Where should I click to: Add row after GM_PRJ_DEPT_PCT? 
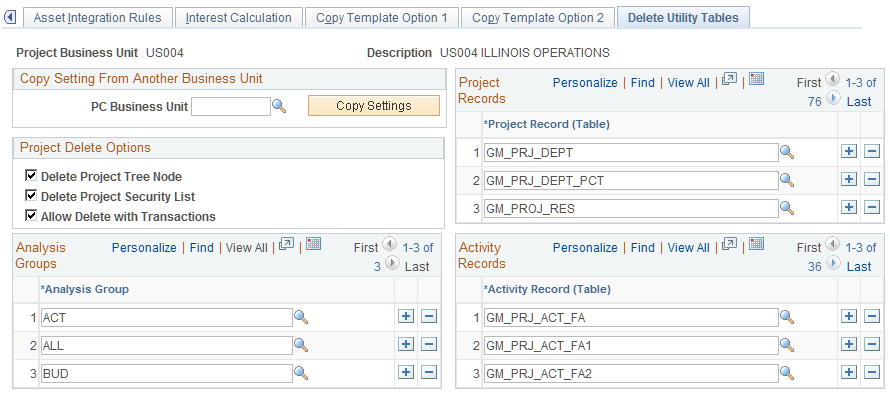[849, 179]
